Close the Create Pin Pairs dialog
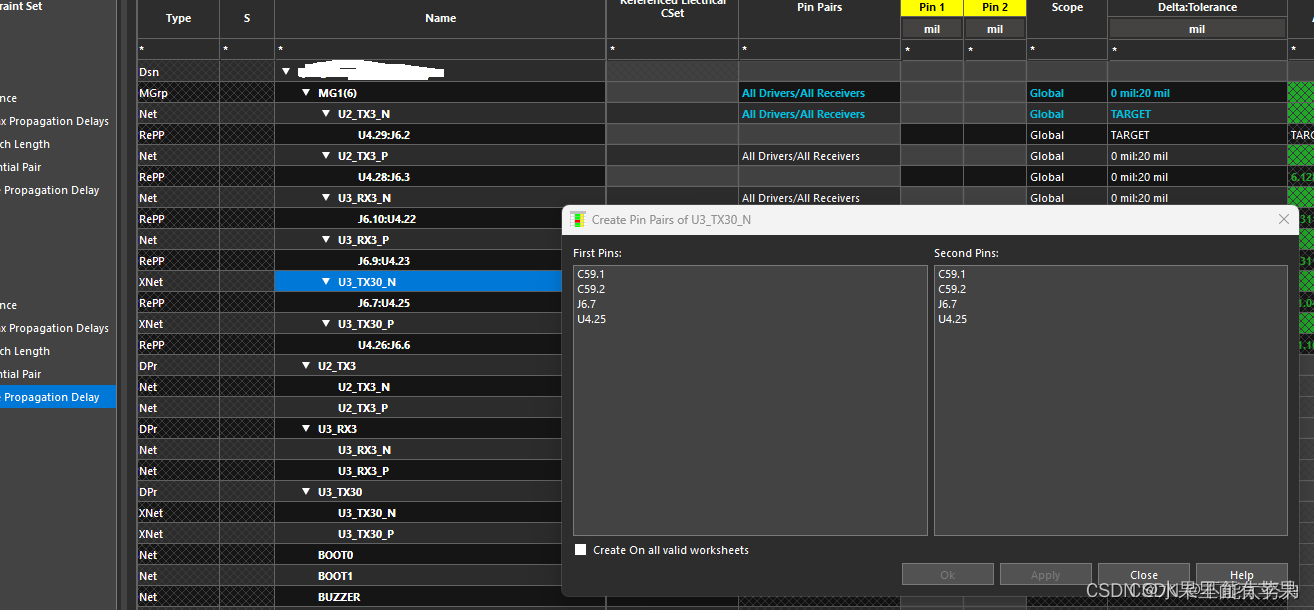This screenshot has width=1314, height=610. tap(1284, 219)
